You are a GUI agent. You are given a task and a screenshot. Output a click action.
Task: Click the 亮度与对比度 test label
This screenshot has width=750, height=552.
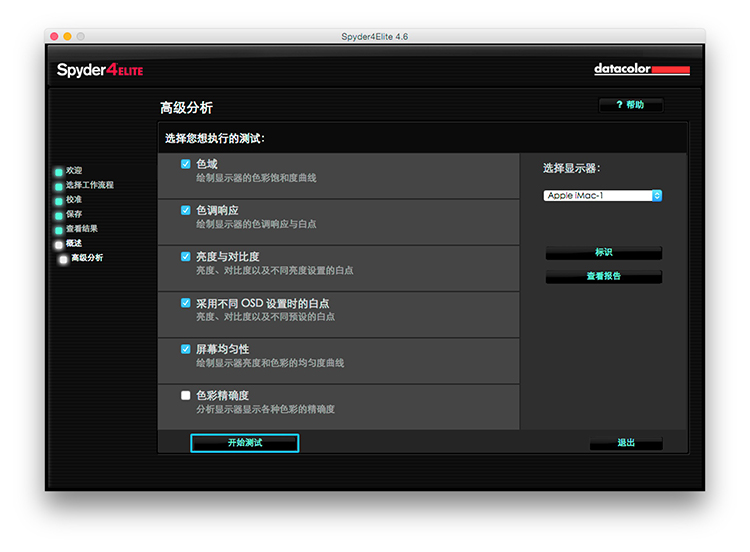[x=228, y=257]
